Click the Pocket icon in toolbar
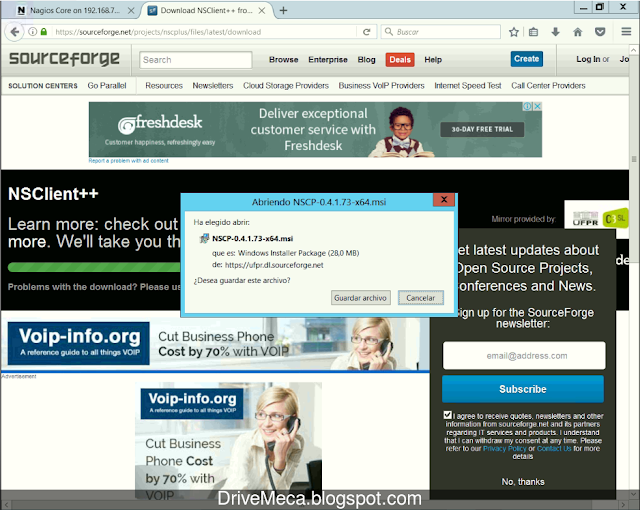Screen dimensions: 640x510 [x=600, y=32]
